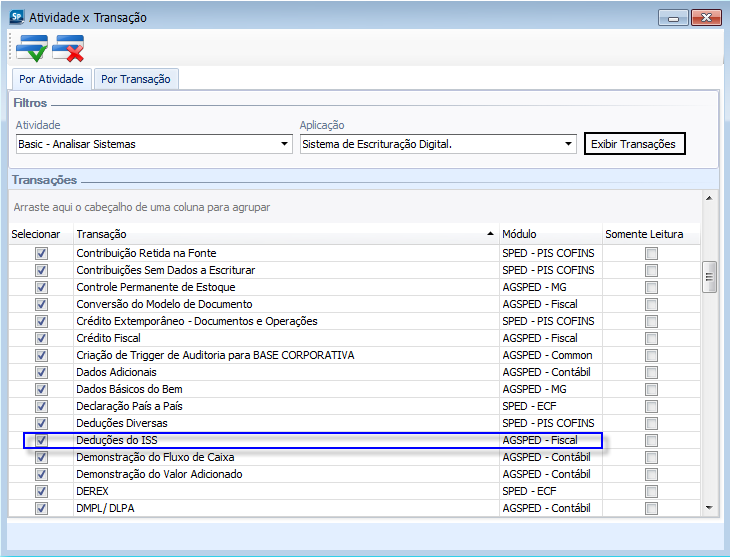Click the SP application icon in title bar
The image size is (730, 557).
click(15, 17)
